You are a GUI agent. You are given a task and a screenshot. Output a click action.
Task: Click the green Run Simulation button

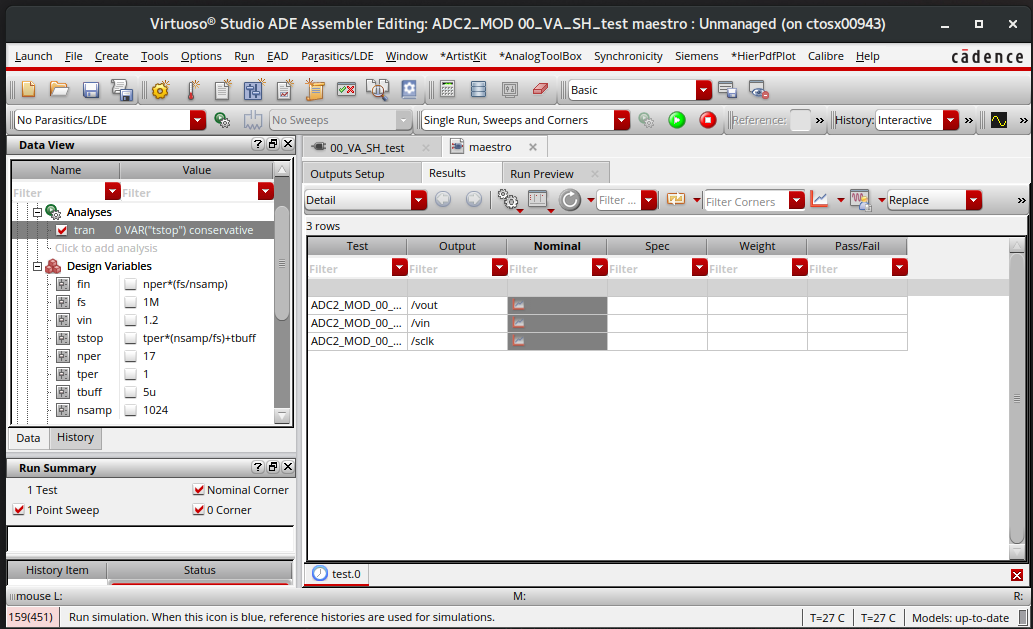tap(677, 120)
